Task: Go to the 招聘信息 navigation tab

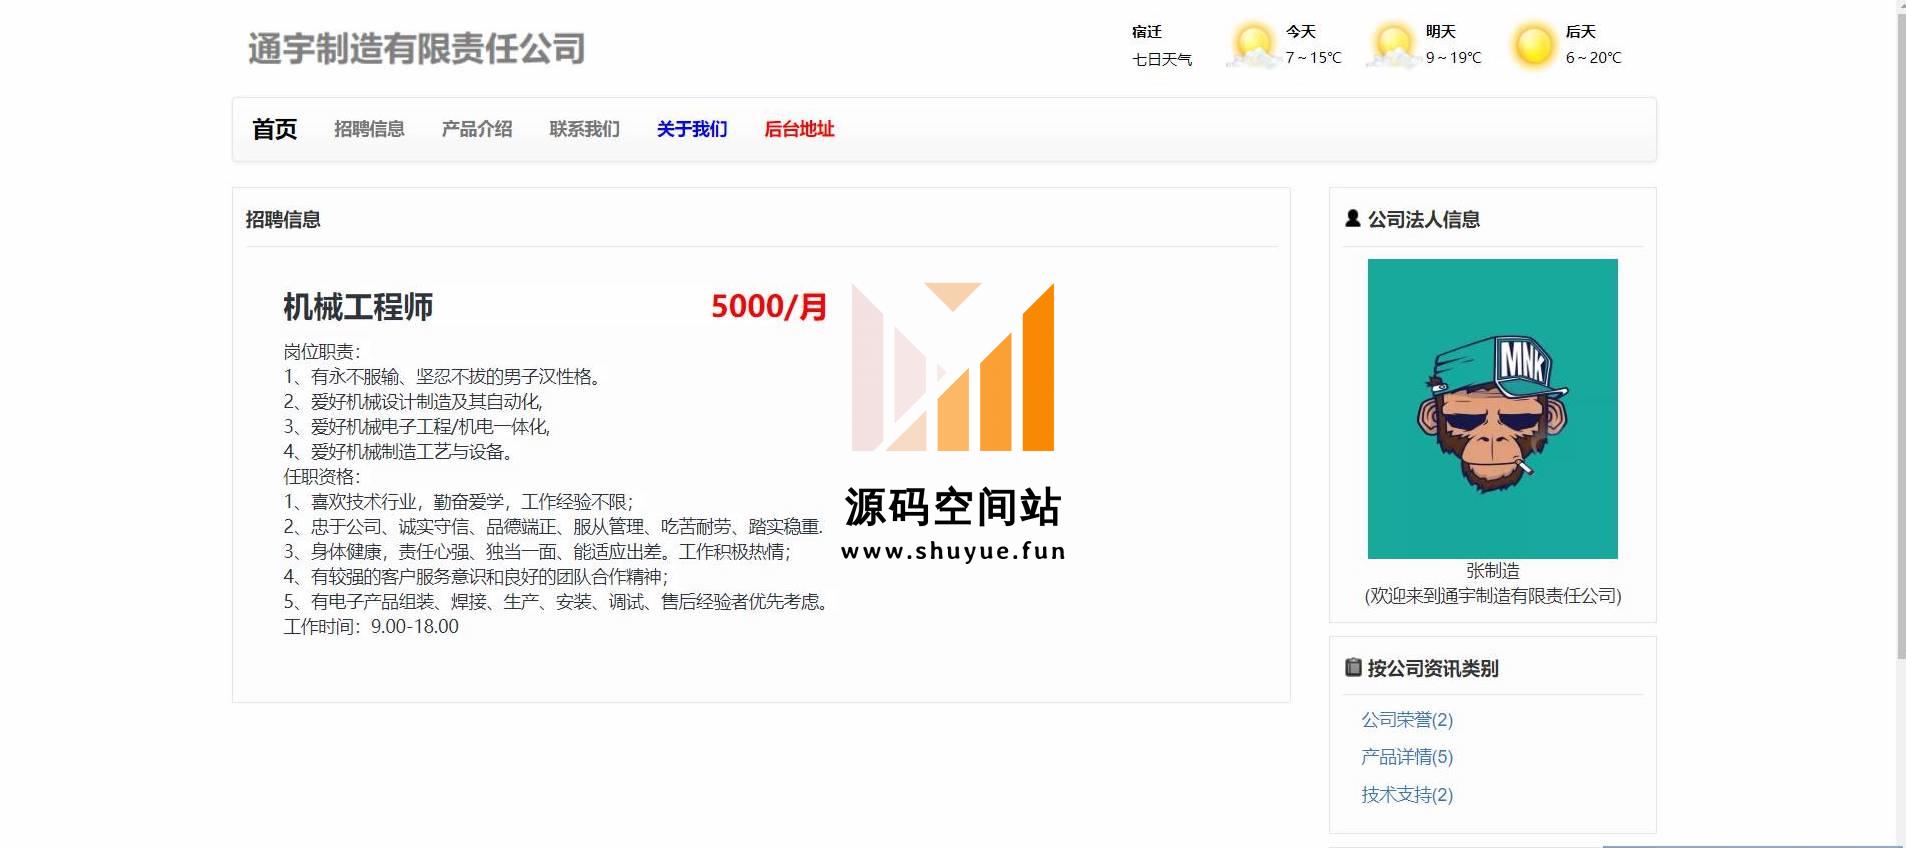Action: (x=369, y=129)
